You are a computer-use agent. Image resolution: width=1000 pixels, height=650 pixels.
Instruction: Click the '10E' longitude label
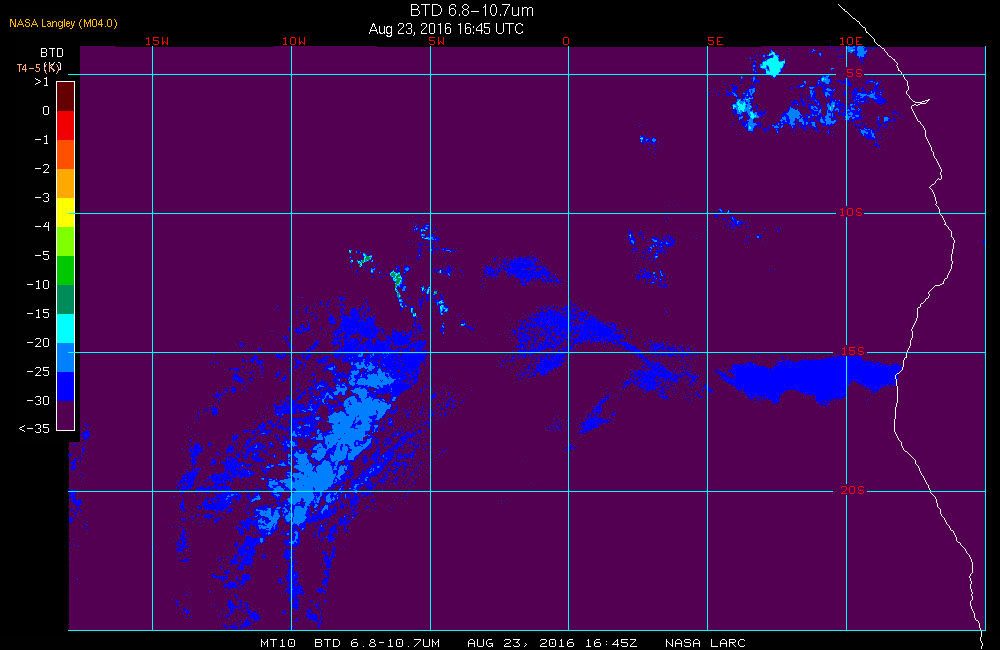[851, 41]
